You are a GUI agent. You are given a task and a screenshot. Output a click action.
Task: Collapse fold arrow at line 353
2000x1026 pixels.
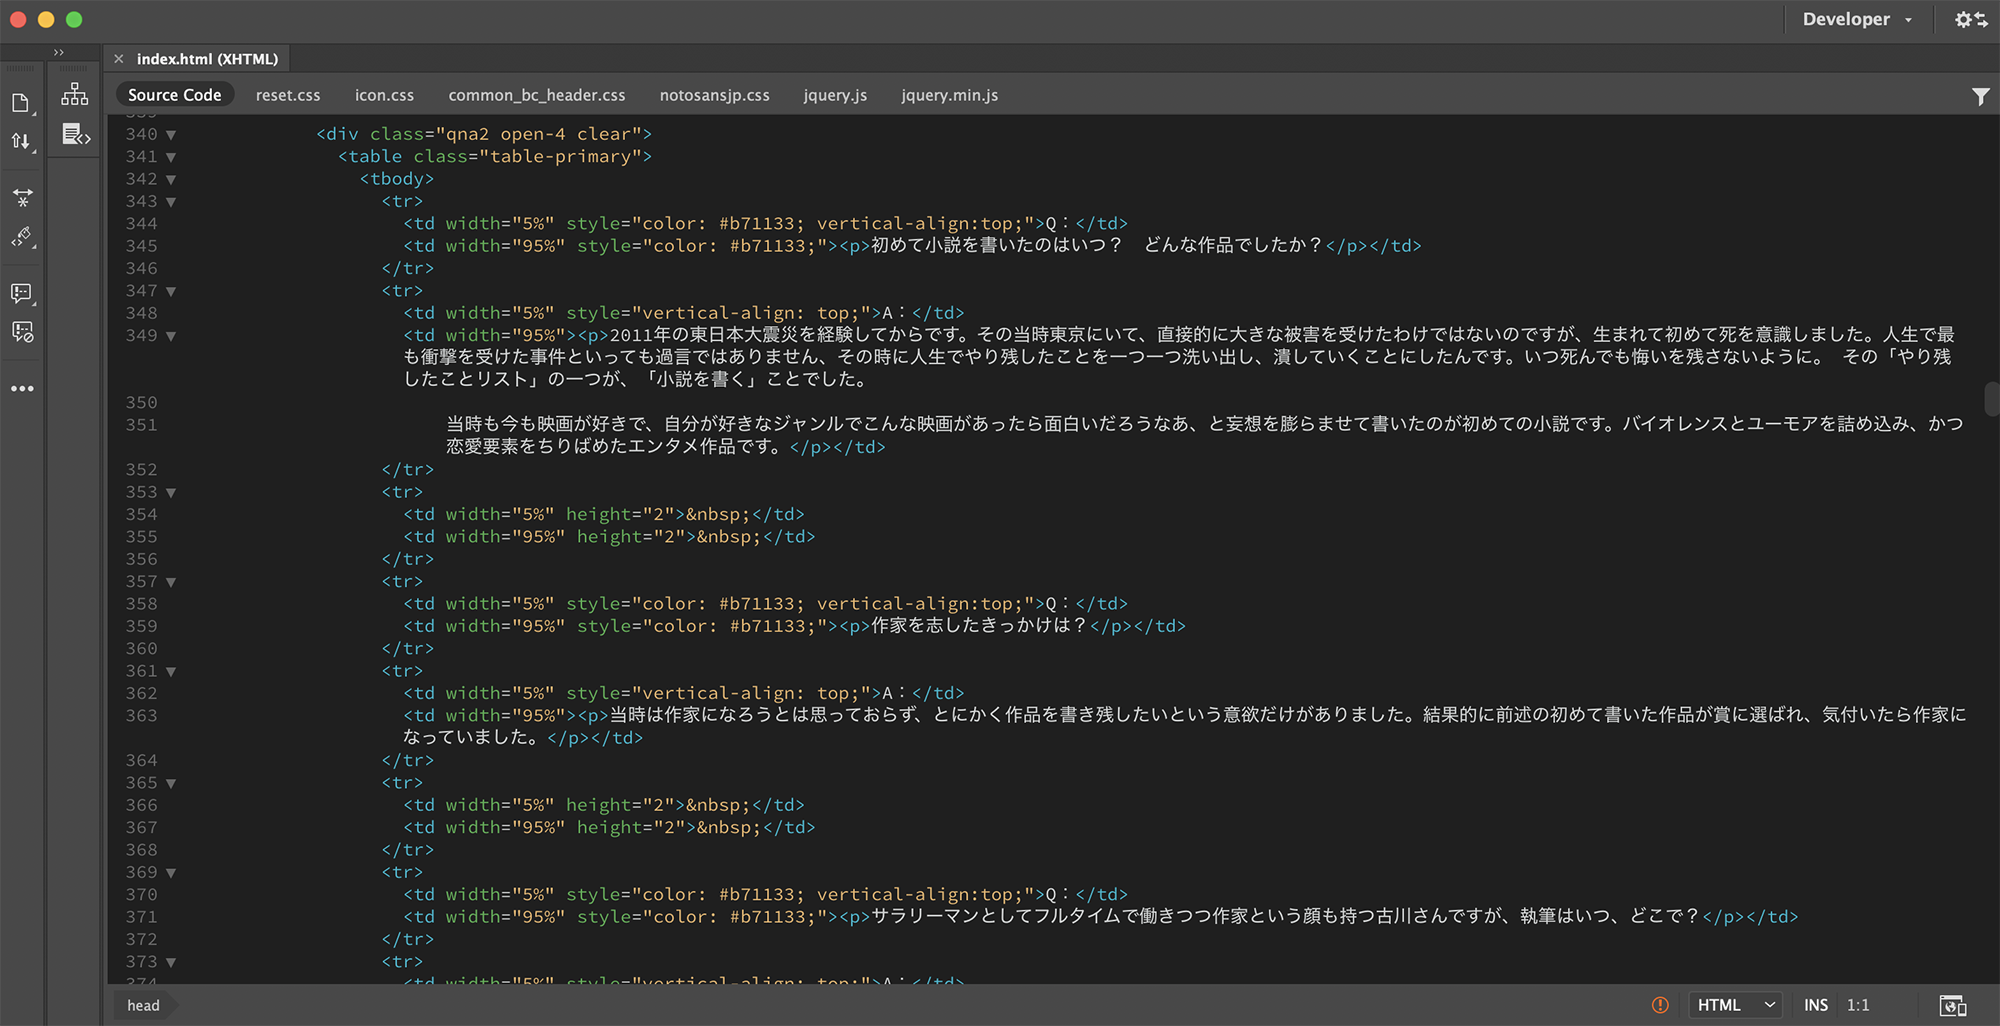171,493
